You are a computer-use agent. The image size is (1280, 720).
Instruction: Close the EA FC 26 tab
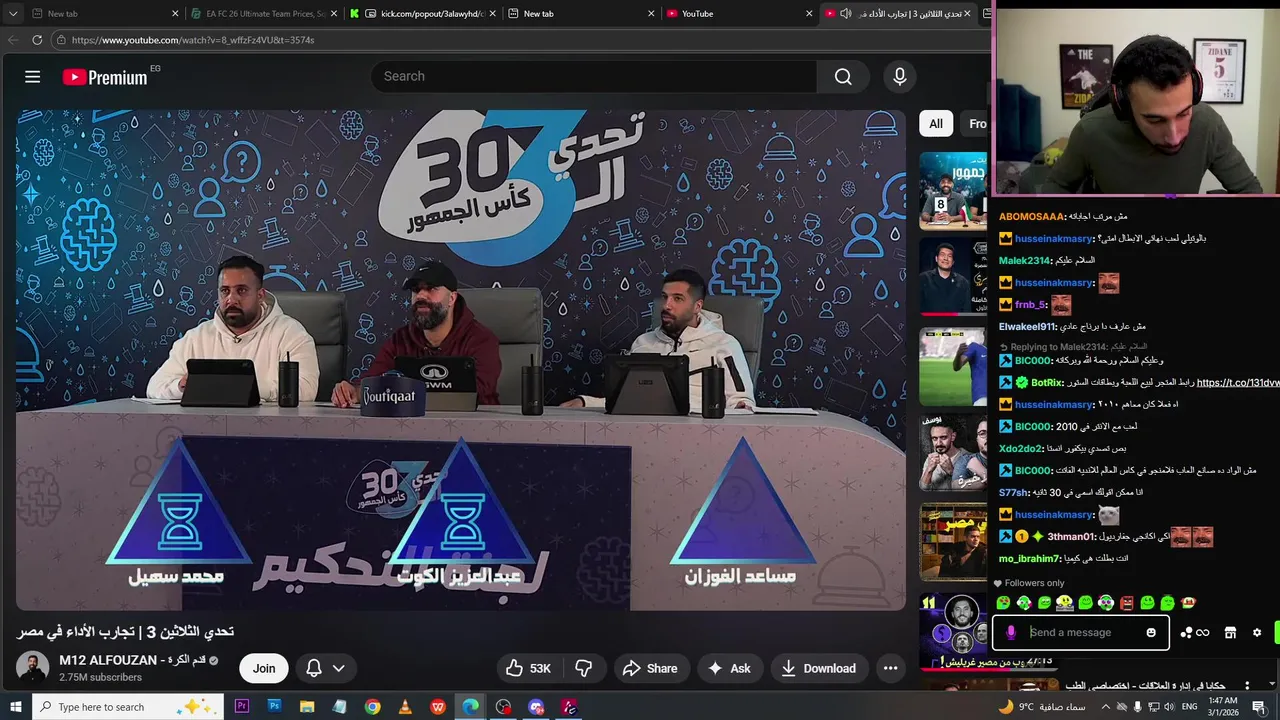tap(335, 14)
